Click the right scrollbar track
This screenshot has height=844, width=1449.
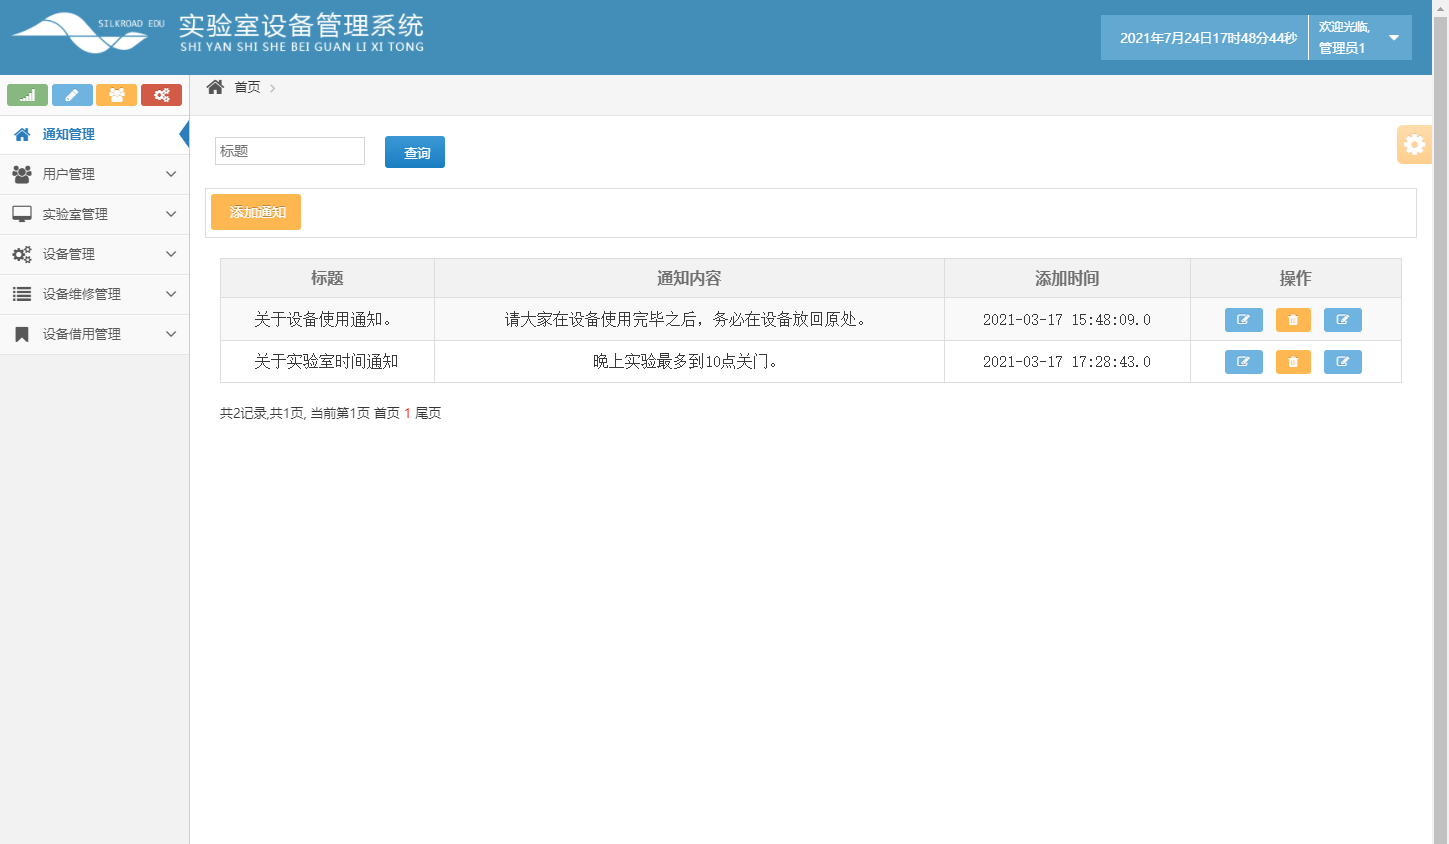(x=1442, y=400)
